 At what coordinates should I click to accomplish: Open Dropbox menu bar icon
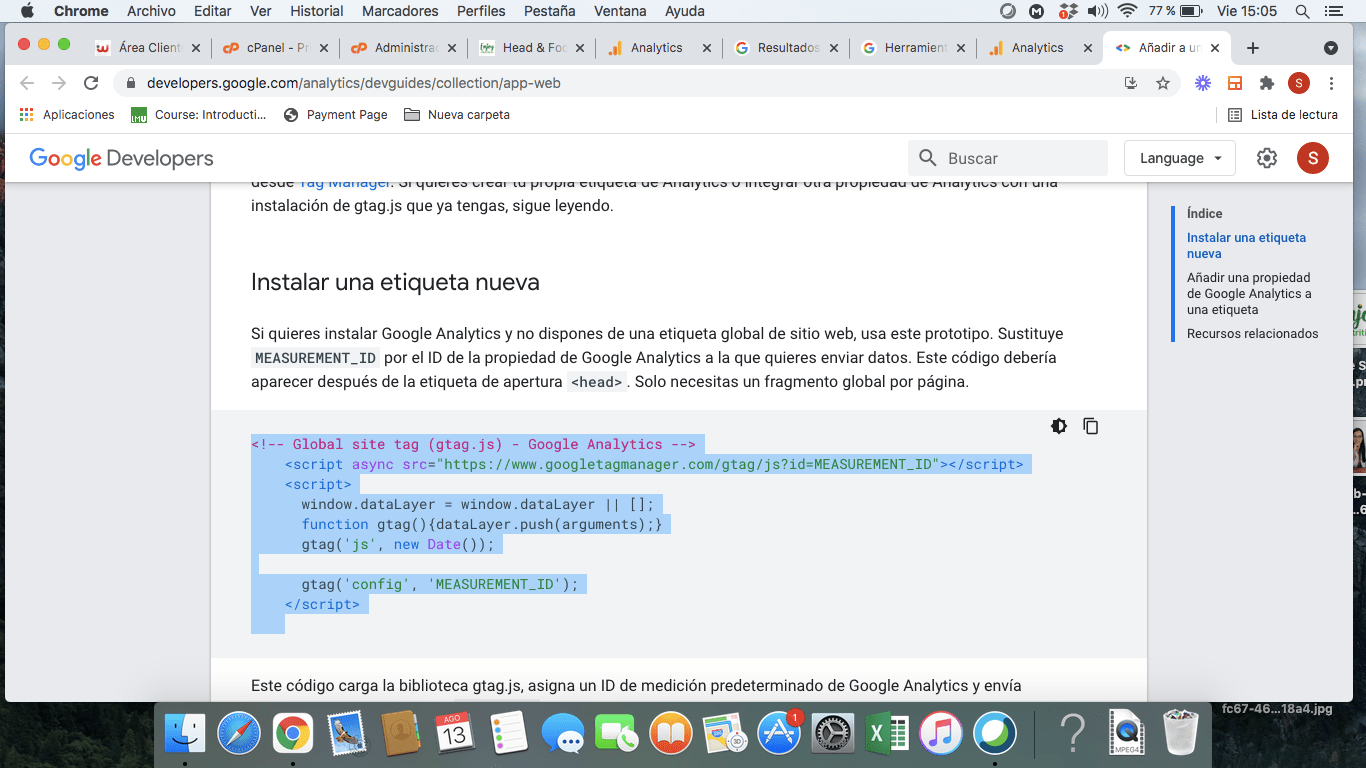point(1068,11)
